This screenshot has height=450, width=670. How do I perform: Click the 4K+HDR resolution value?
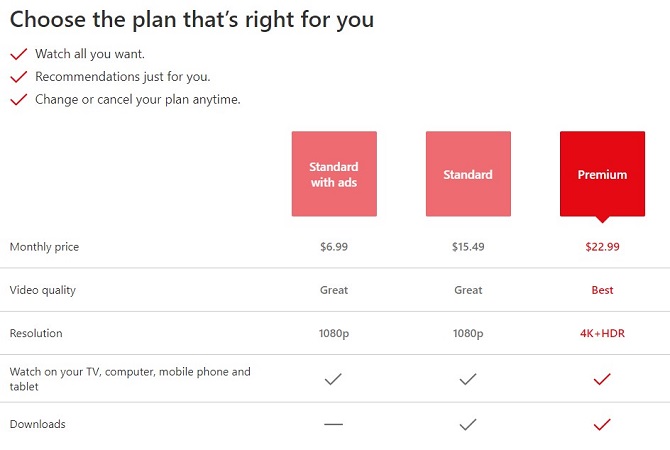point(602,334)
